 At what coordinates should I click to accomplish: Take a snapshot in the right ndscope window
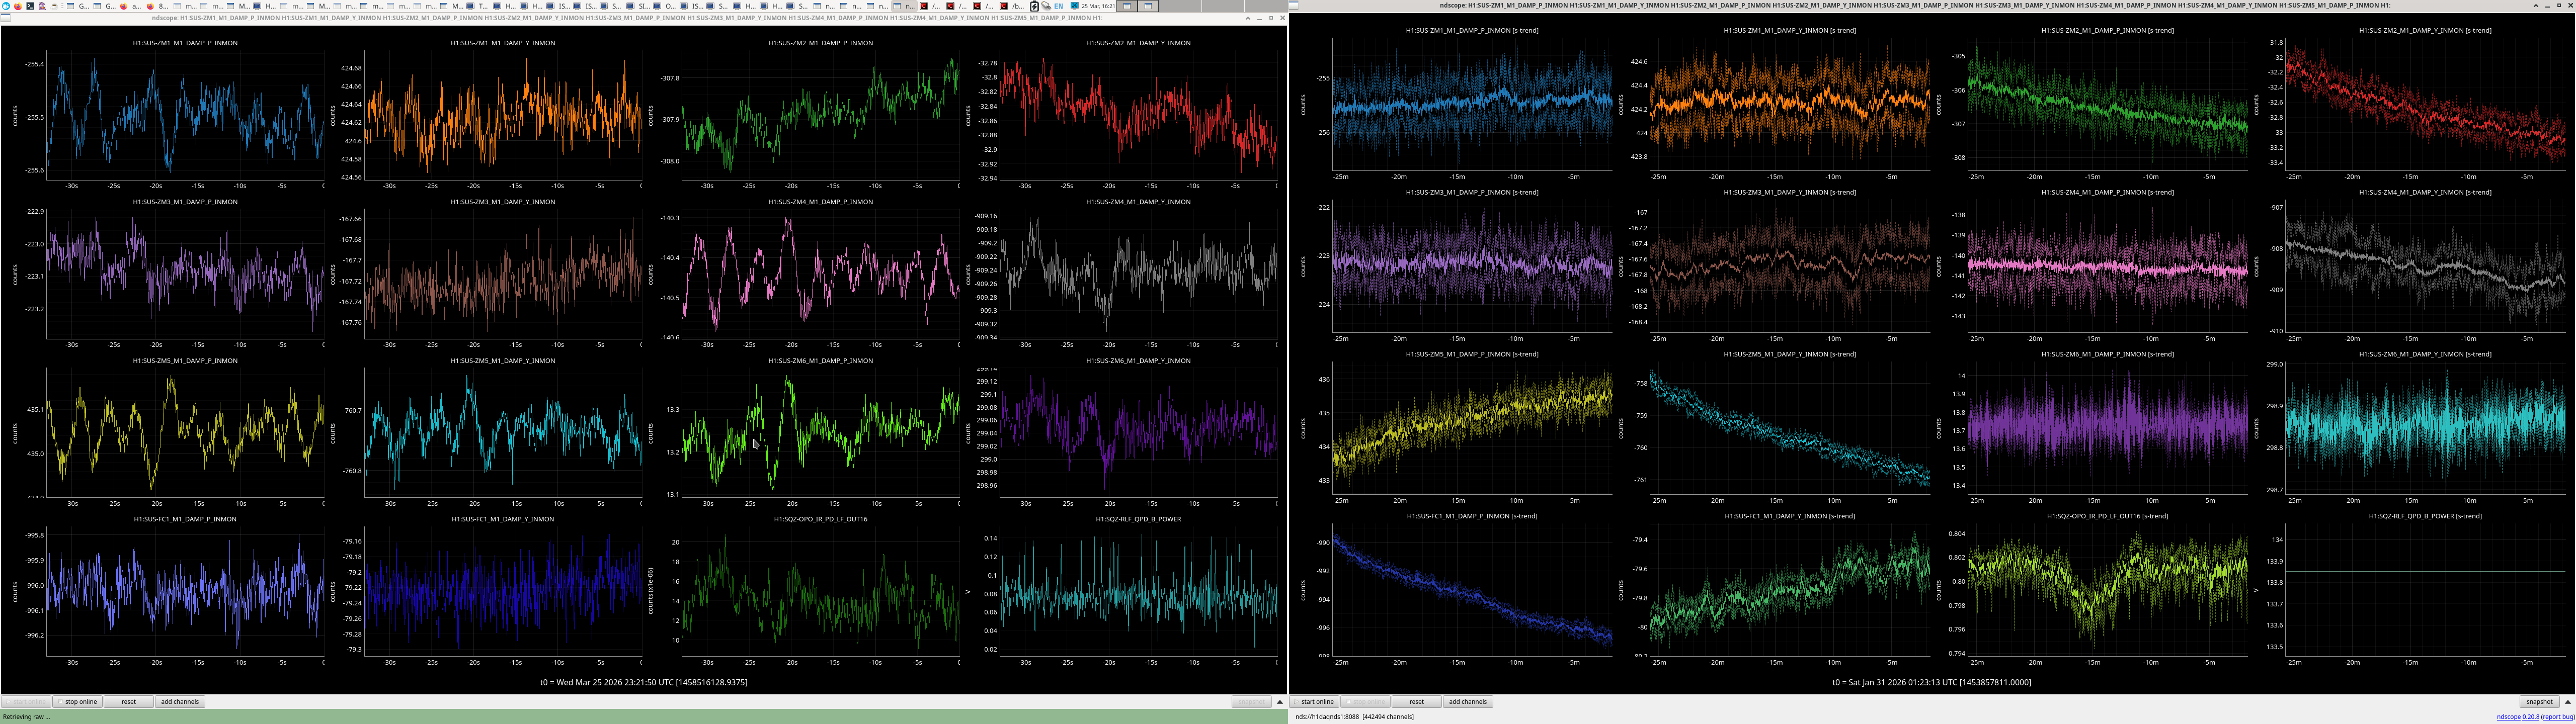[x=2540, y=702]
